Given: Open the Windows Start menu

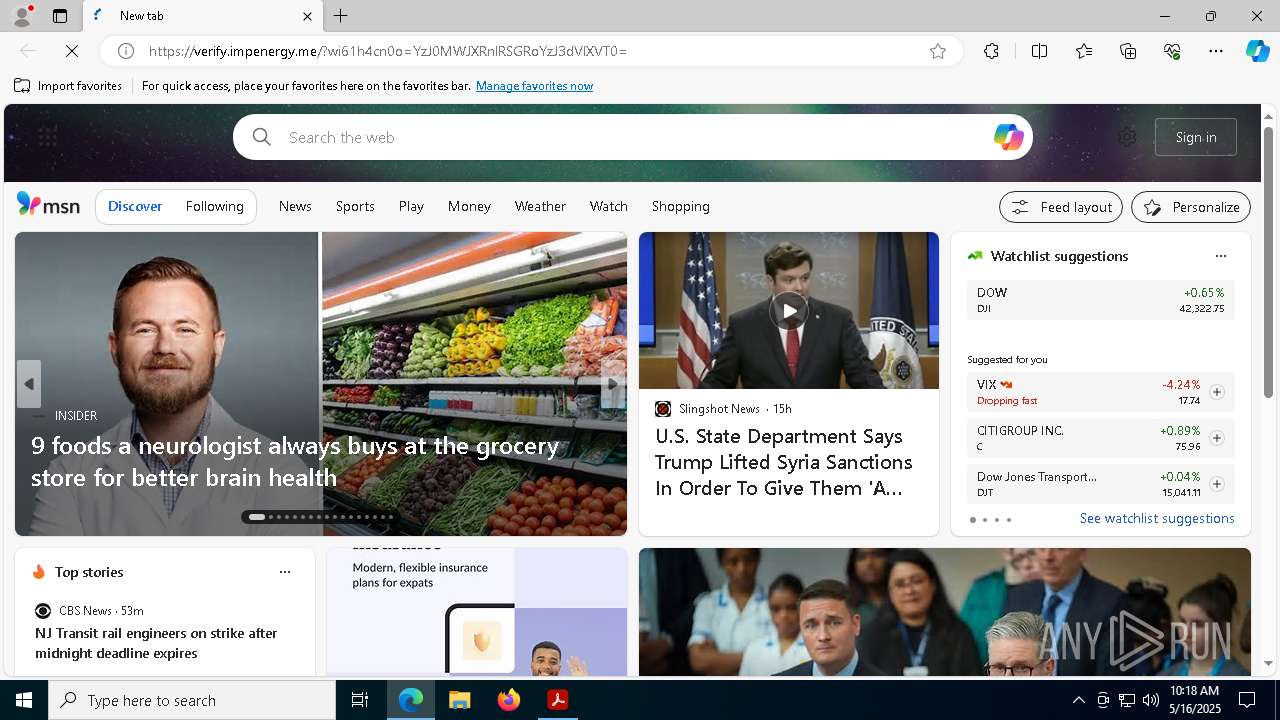Looking at the screenshot, I should [x=24, y=700].
